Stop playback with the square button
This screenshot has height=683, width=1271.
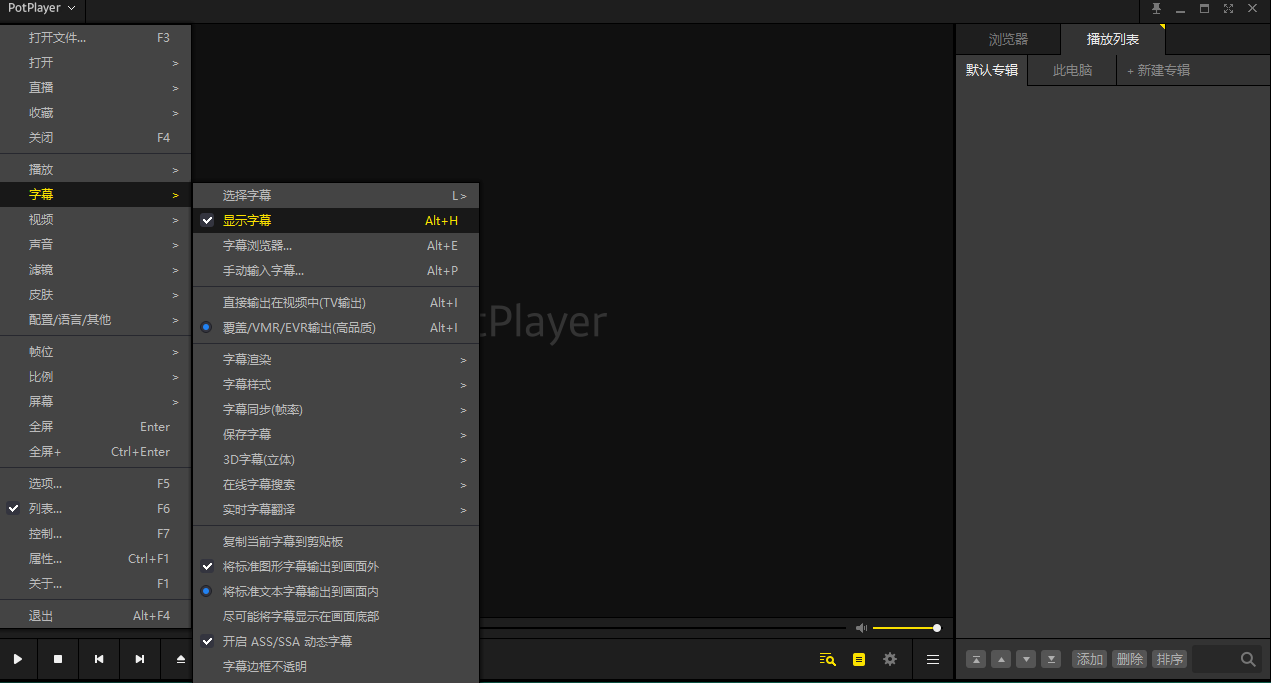pos(58,659)
